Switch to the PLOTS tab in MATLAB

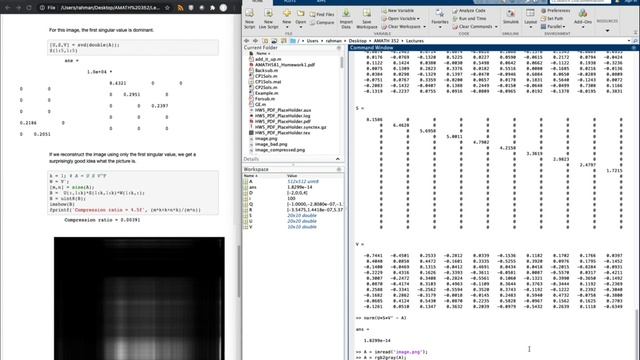coord(290,1)
